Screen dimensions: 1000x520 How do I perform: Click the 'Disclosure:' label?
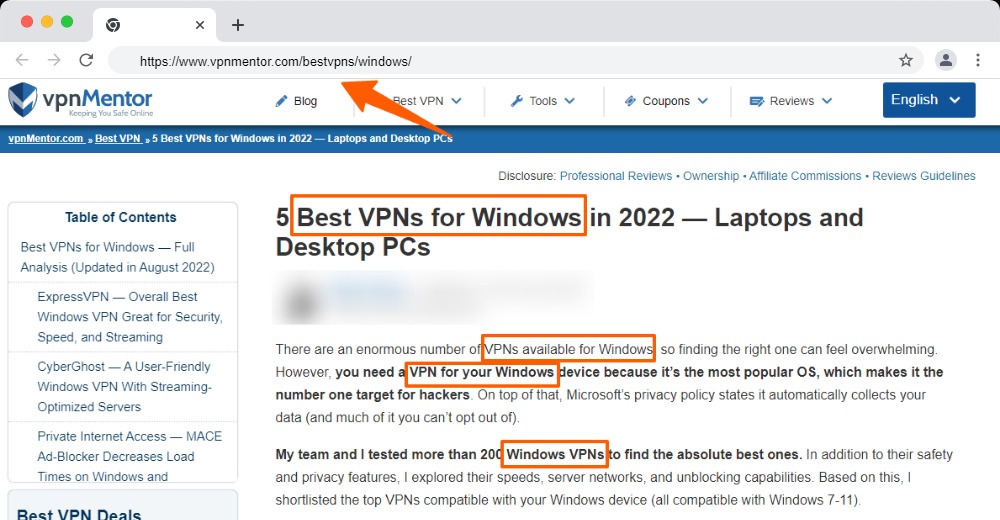(527, 176)
